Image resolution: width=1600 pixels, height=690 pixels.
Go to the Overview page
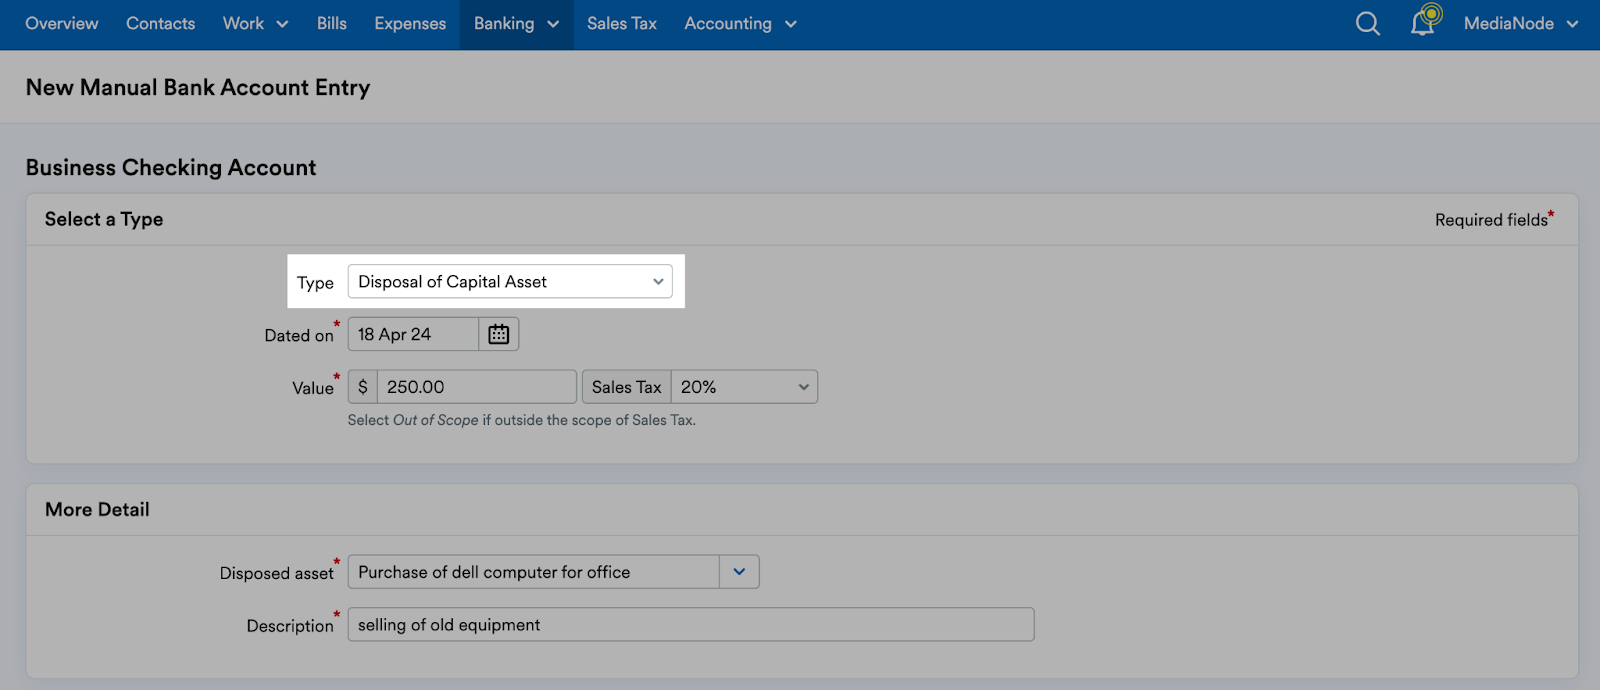[x=62, y=23]
